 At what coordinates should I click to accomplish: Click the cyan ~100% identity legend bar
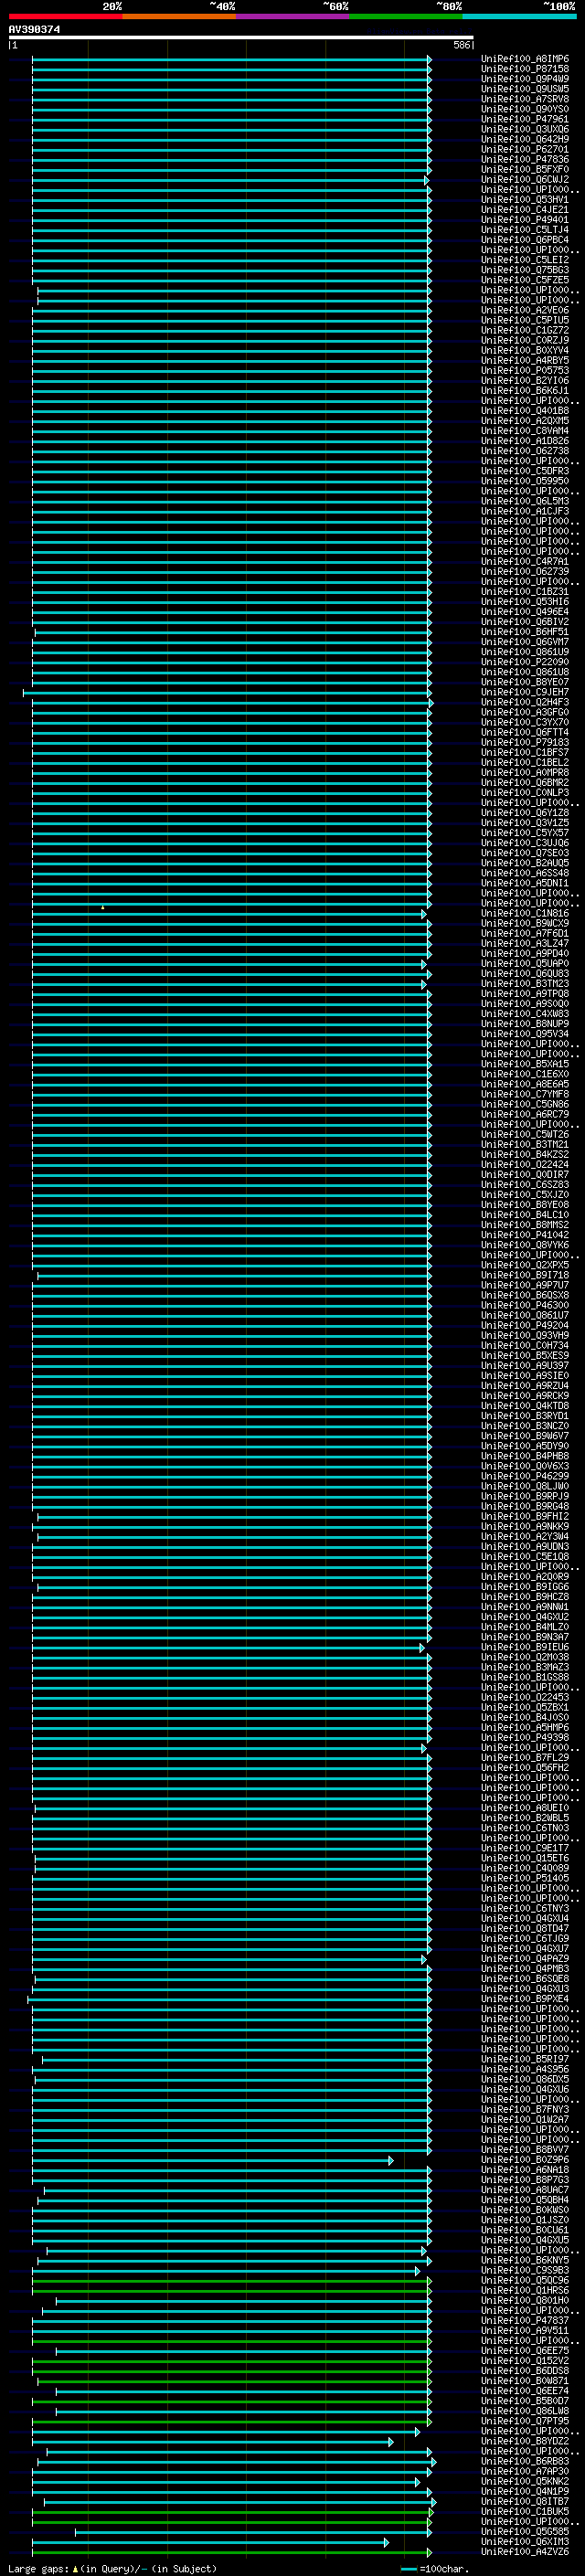click(519, 16)
